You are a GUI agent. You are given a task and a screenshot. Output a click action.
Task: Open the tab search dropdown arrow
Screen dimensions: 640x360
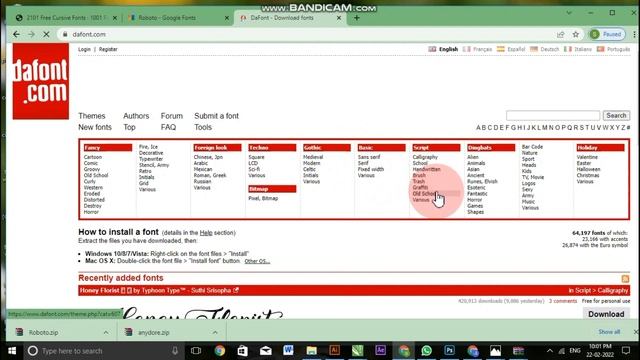coord(569,13)
